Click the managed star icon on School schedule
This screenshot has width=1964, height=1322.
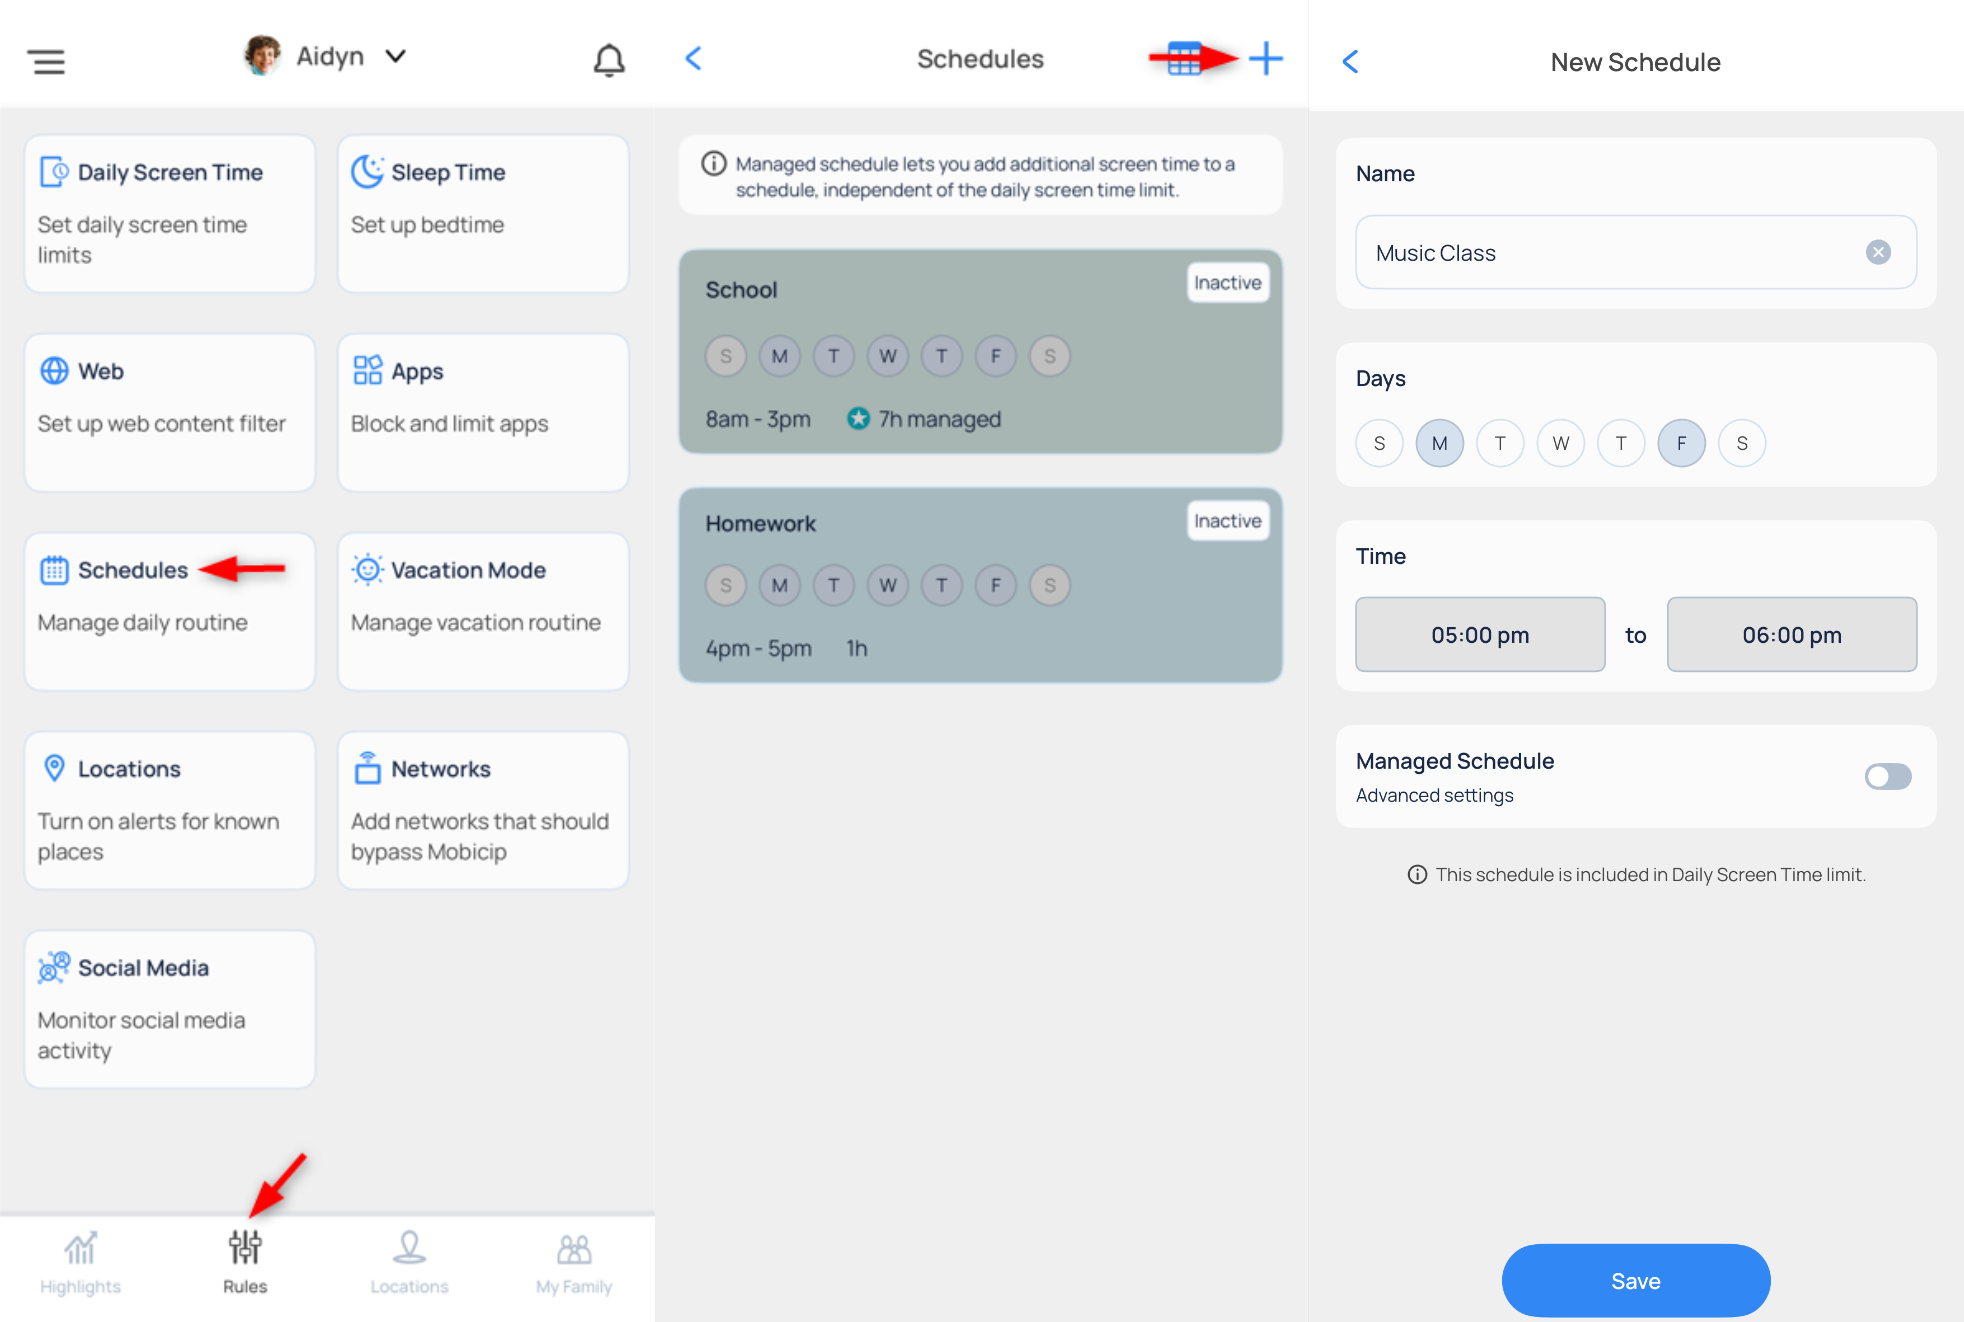pos(858,418)
